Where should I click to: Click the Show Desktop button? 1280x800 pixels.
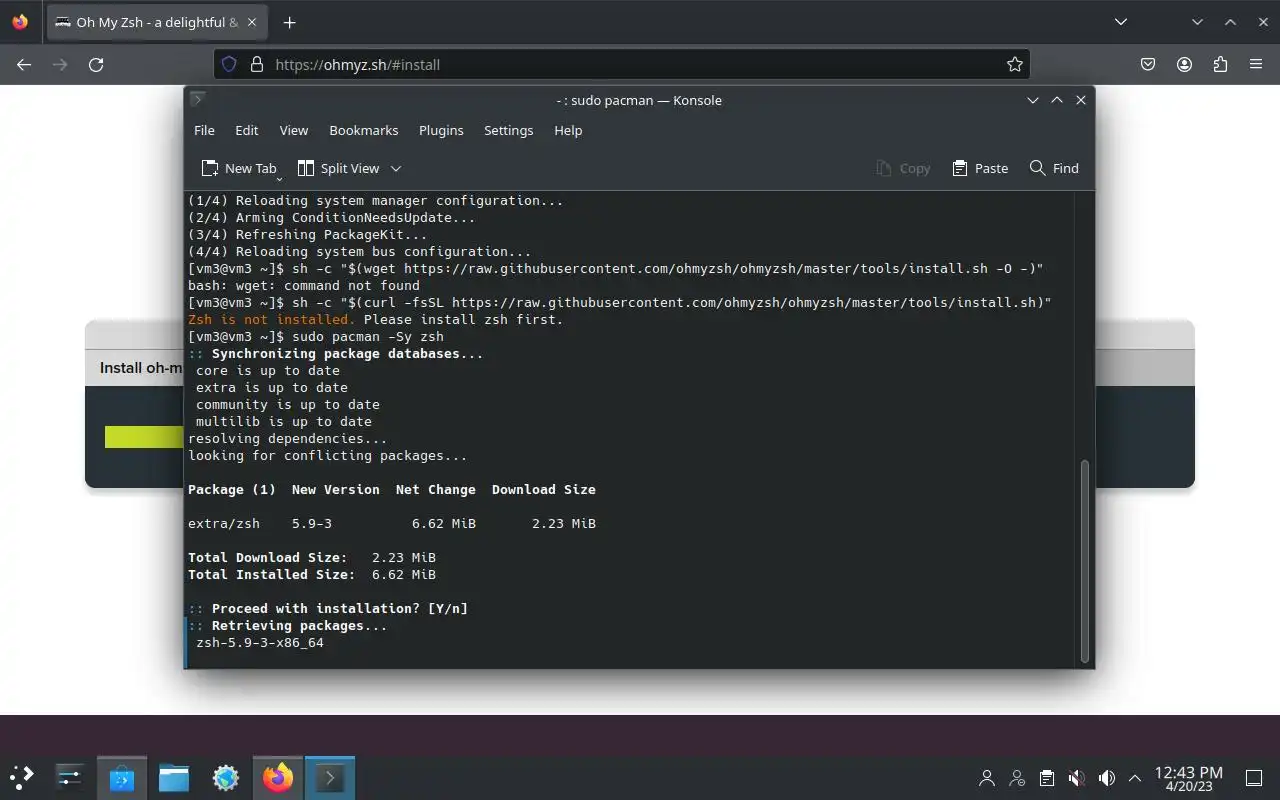[x=1253, y=778]
